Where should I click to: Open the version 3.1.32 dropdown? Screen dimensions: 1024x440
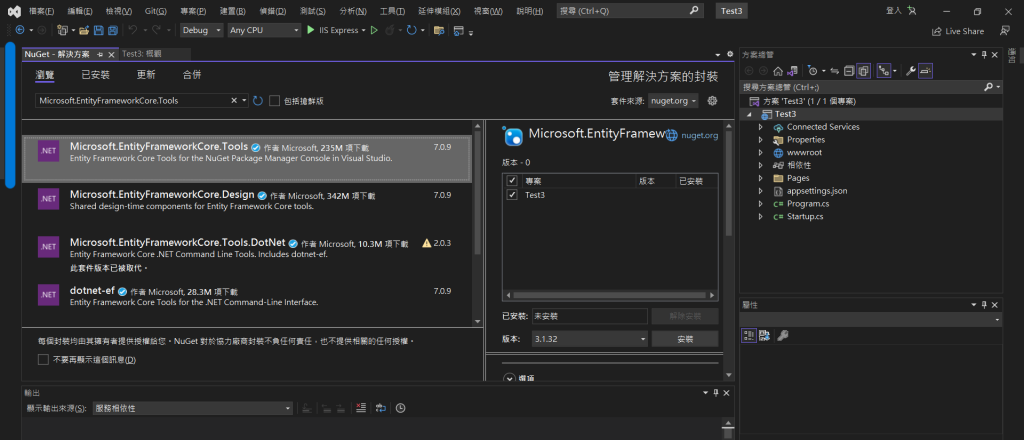click(590, 339)
